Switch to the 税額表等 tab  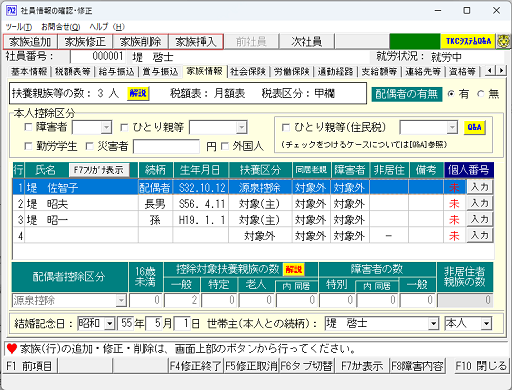(x=73, y=71)
